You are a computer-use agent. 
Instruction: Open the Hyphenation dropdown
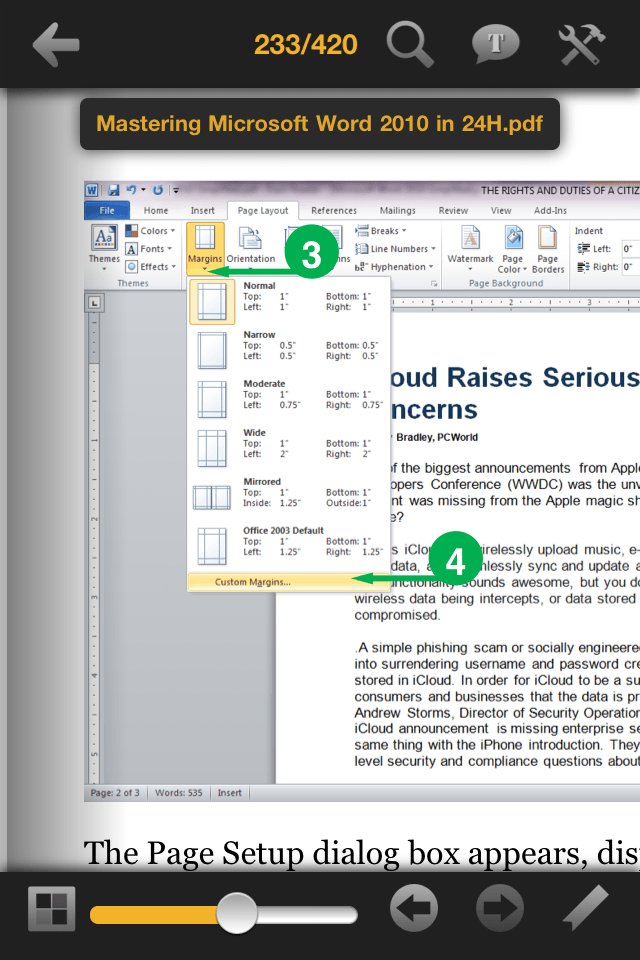(x=394, y=267)
